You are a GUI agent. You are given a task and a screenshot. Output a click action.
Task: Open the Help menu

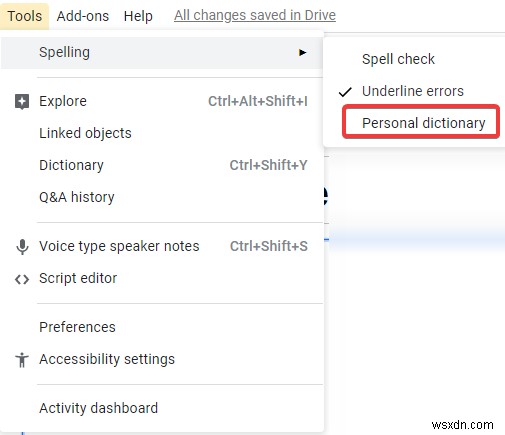[138, 16]
